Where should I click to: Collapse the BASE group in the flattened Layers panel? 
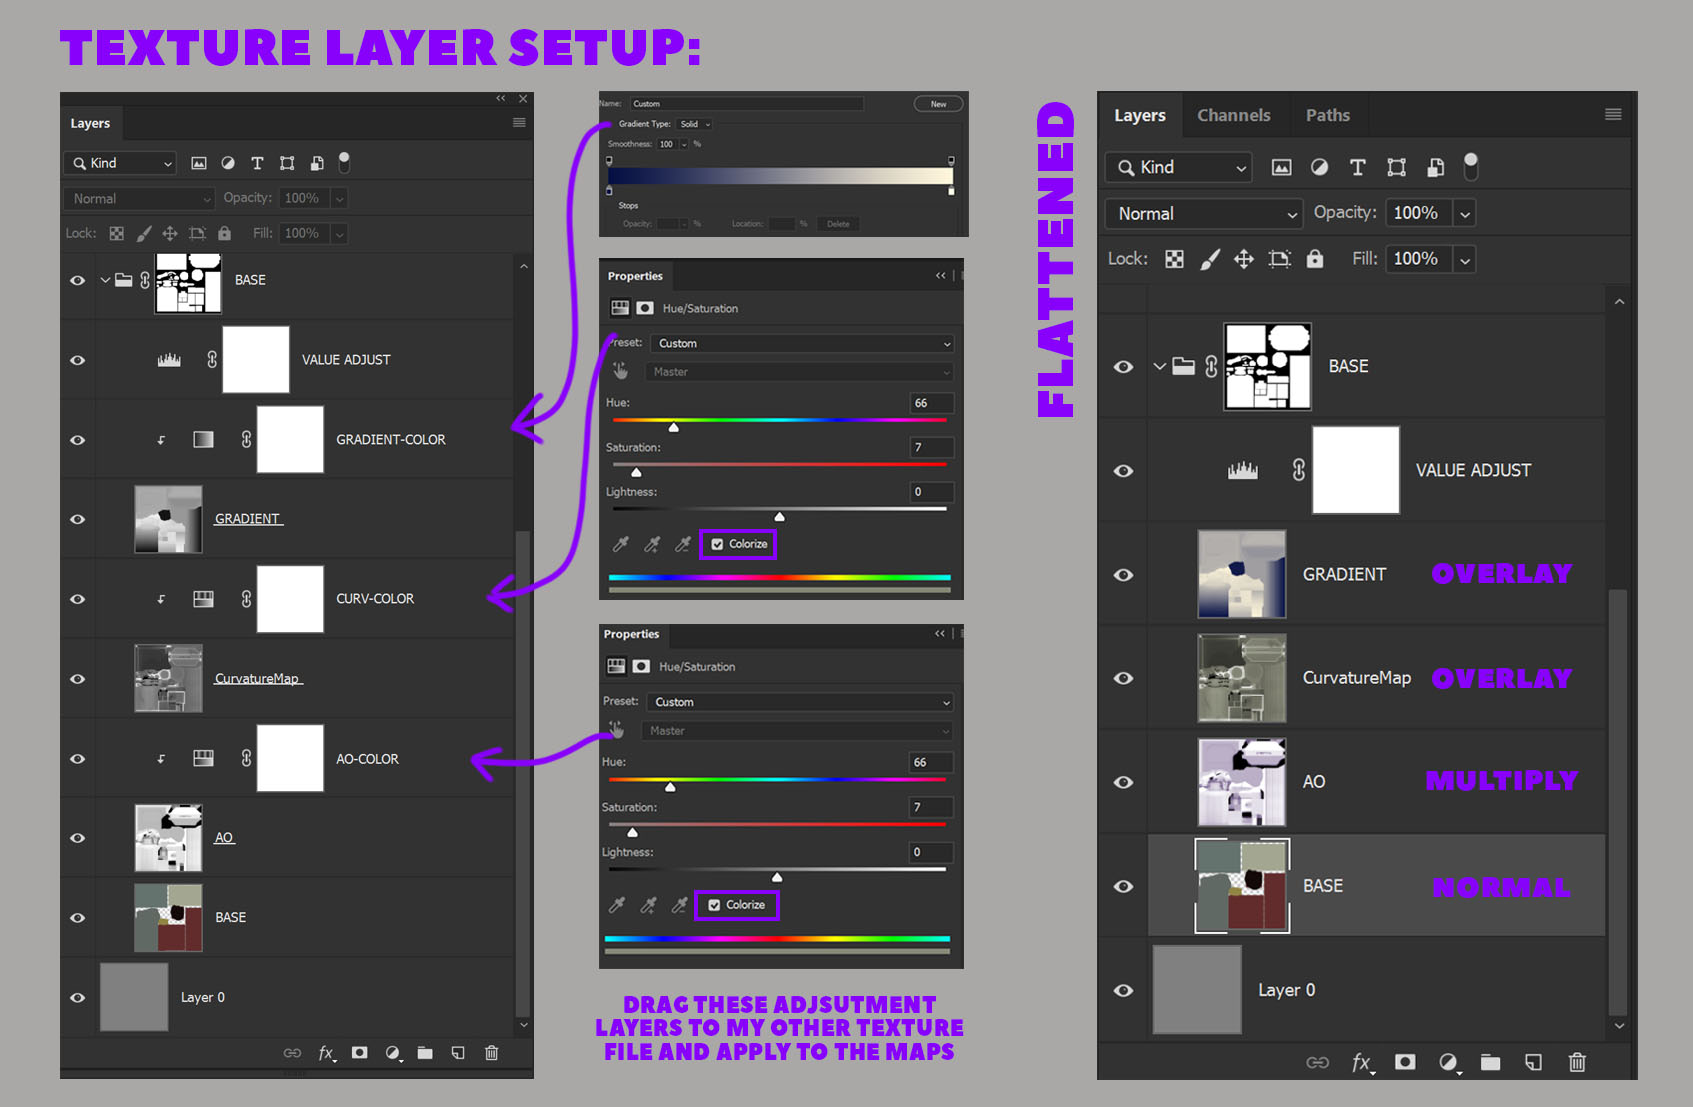(1159, 366)
